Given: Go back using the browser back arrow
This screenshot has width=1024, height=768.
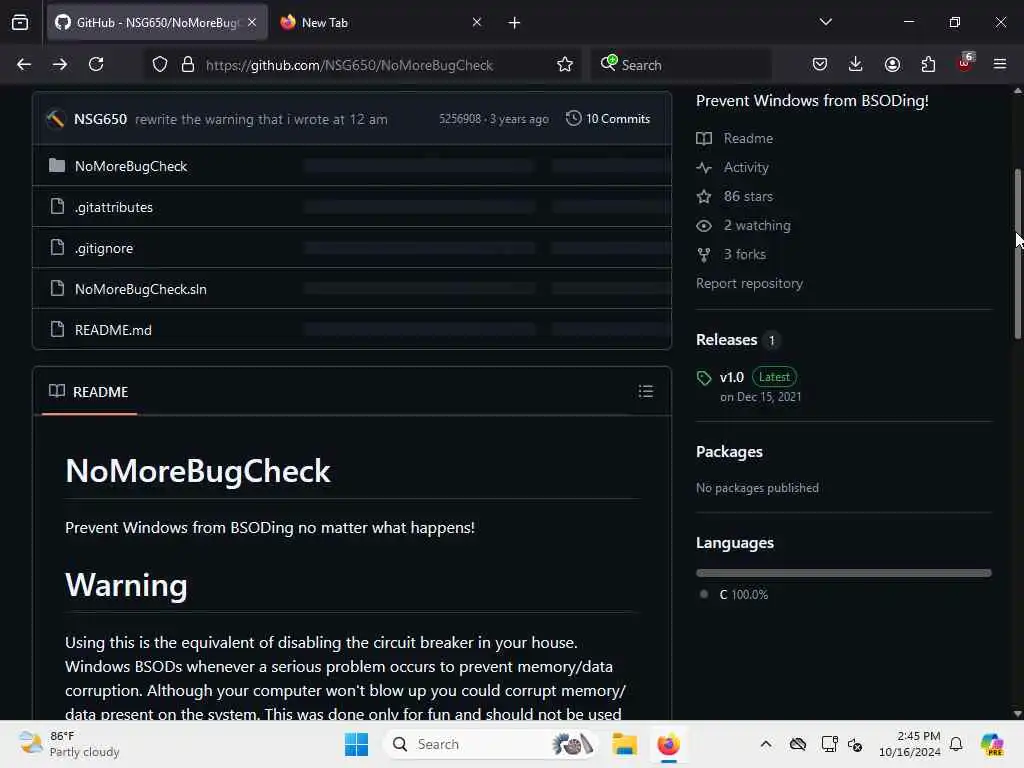Looking at the screenshot, I should [24, 64].
